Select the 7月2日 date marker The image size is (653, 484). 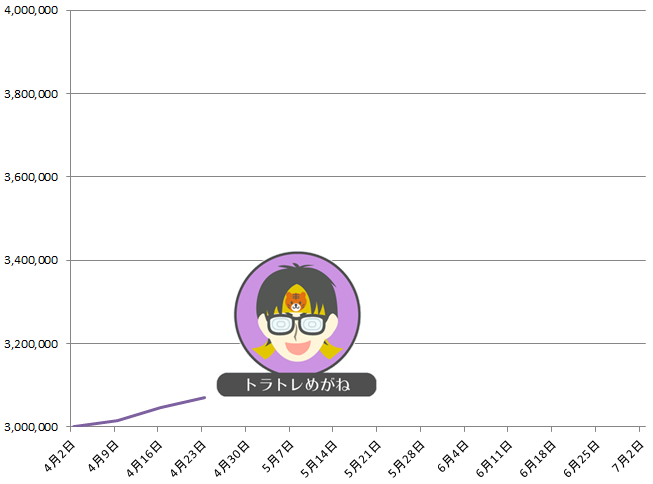tap(628, 457)
